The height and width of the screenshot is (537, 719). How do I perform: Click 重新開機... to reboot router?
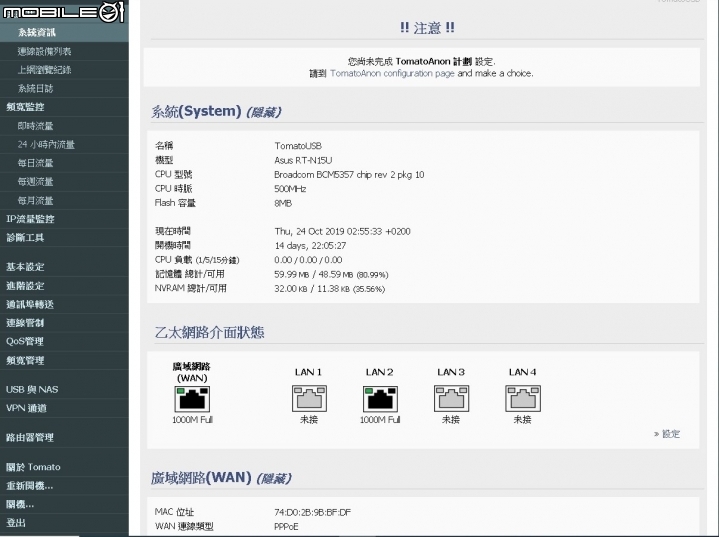click(30, 486)
